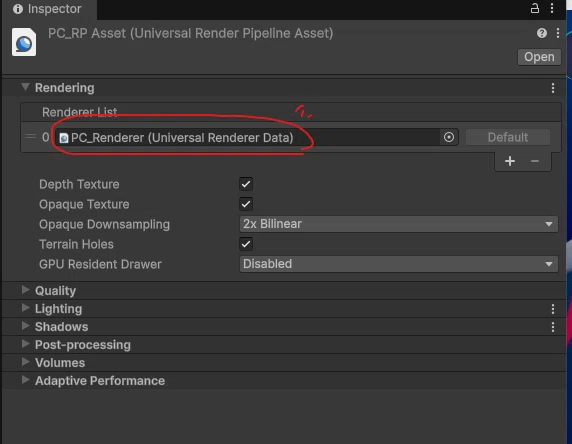Expand the Lighting section
Viewport: 572px width, 444px height.
tap(25, 308)
